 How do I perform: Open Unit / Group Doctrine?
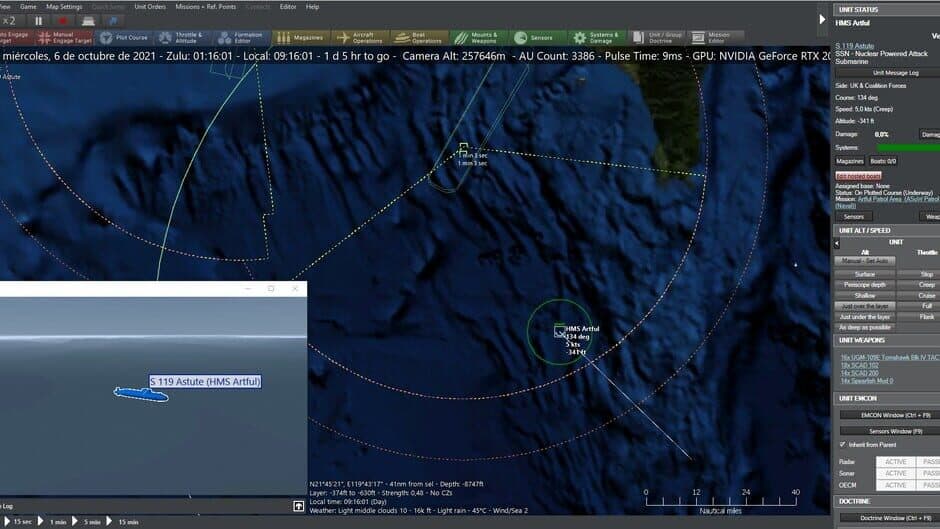click(656, 38)
